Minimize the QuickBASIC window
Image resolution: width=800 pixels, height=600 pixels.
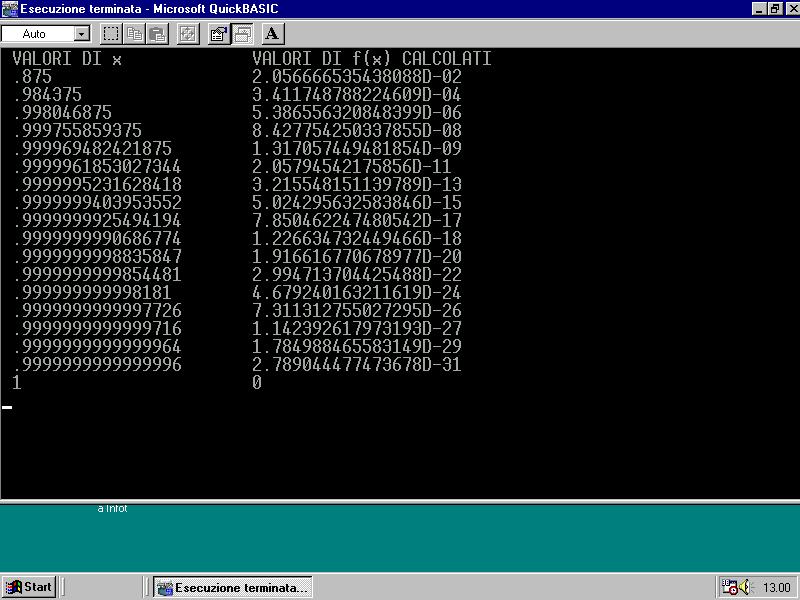click(x=759, y=9)
